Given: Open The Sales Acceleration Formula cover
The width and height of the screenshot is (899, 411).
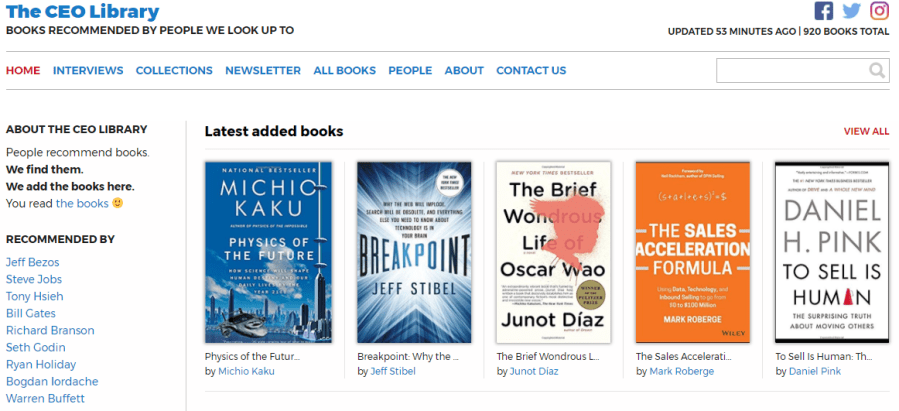Looking at the screenshot, I should 692,252.
